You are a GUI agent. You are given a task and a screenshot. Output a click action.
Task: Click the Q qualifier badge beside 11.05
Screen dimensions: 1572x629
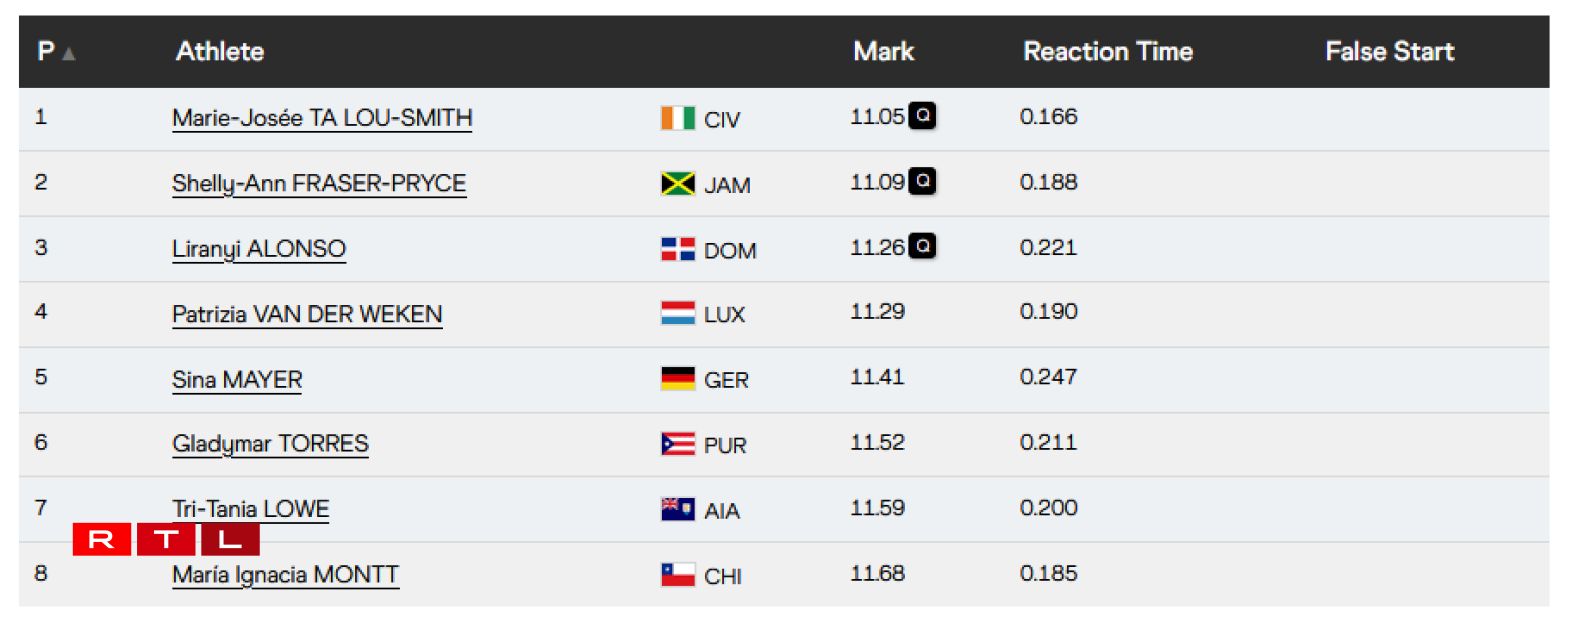922,116
